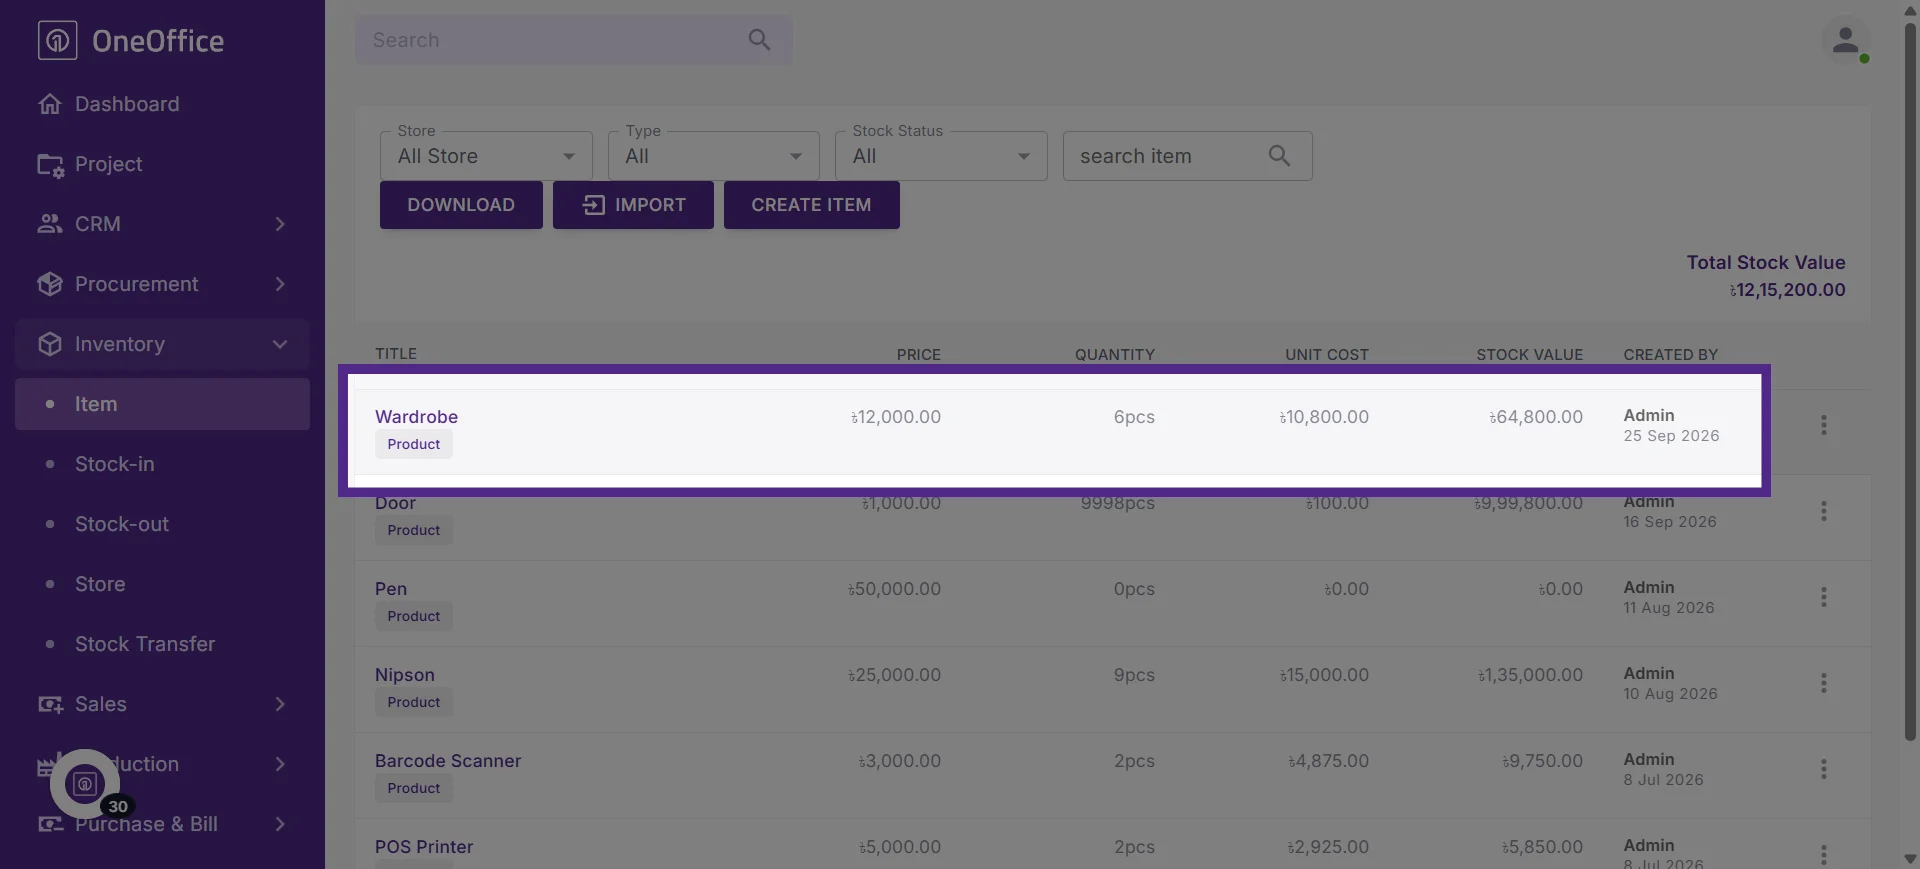Open Barcode Scanner row three-dot menu

(x=1824, y=769)
